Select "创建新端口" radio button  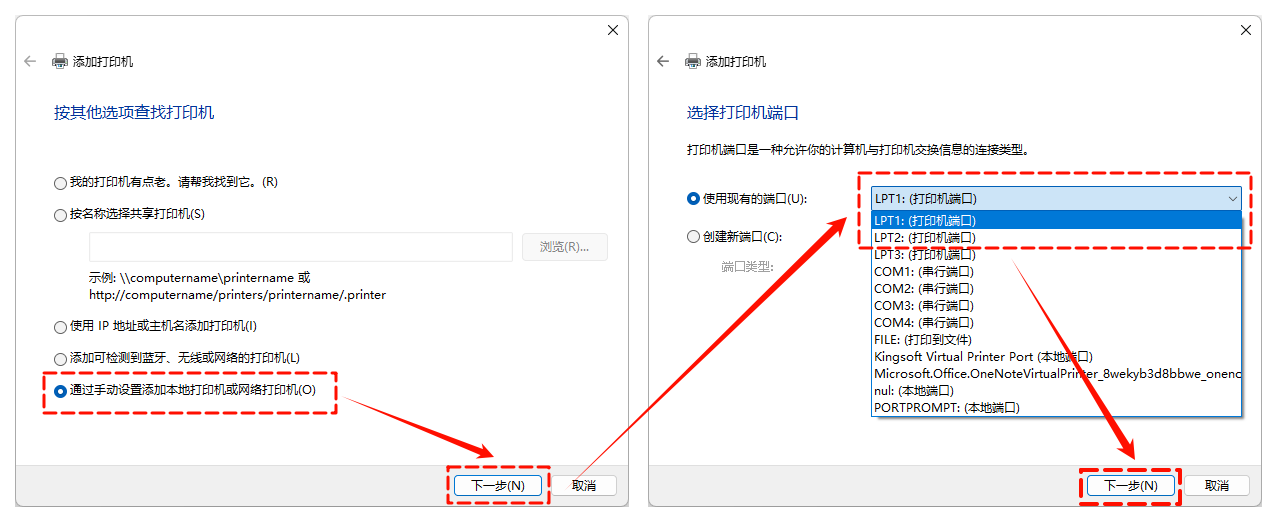coord(694,237)
